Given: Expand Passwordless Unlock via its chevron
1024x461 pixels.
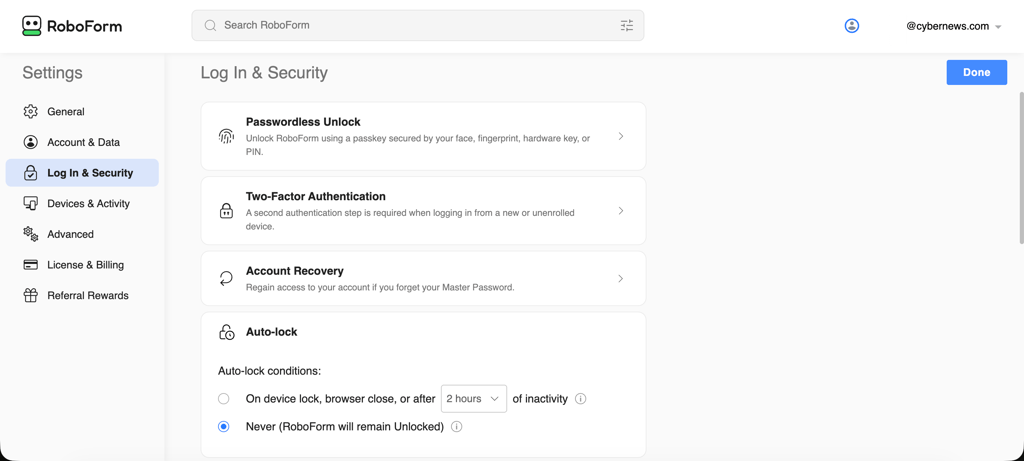Looking at the screenshot, I should 621,136.
